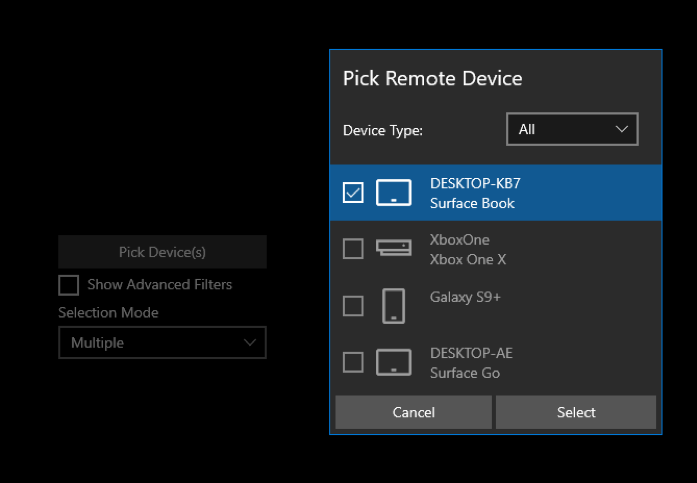The image size is (697, 483).
Task: Open the Device Type dropdown showing All
Action: point(572,129)
